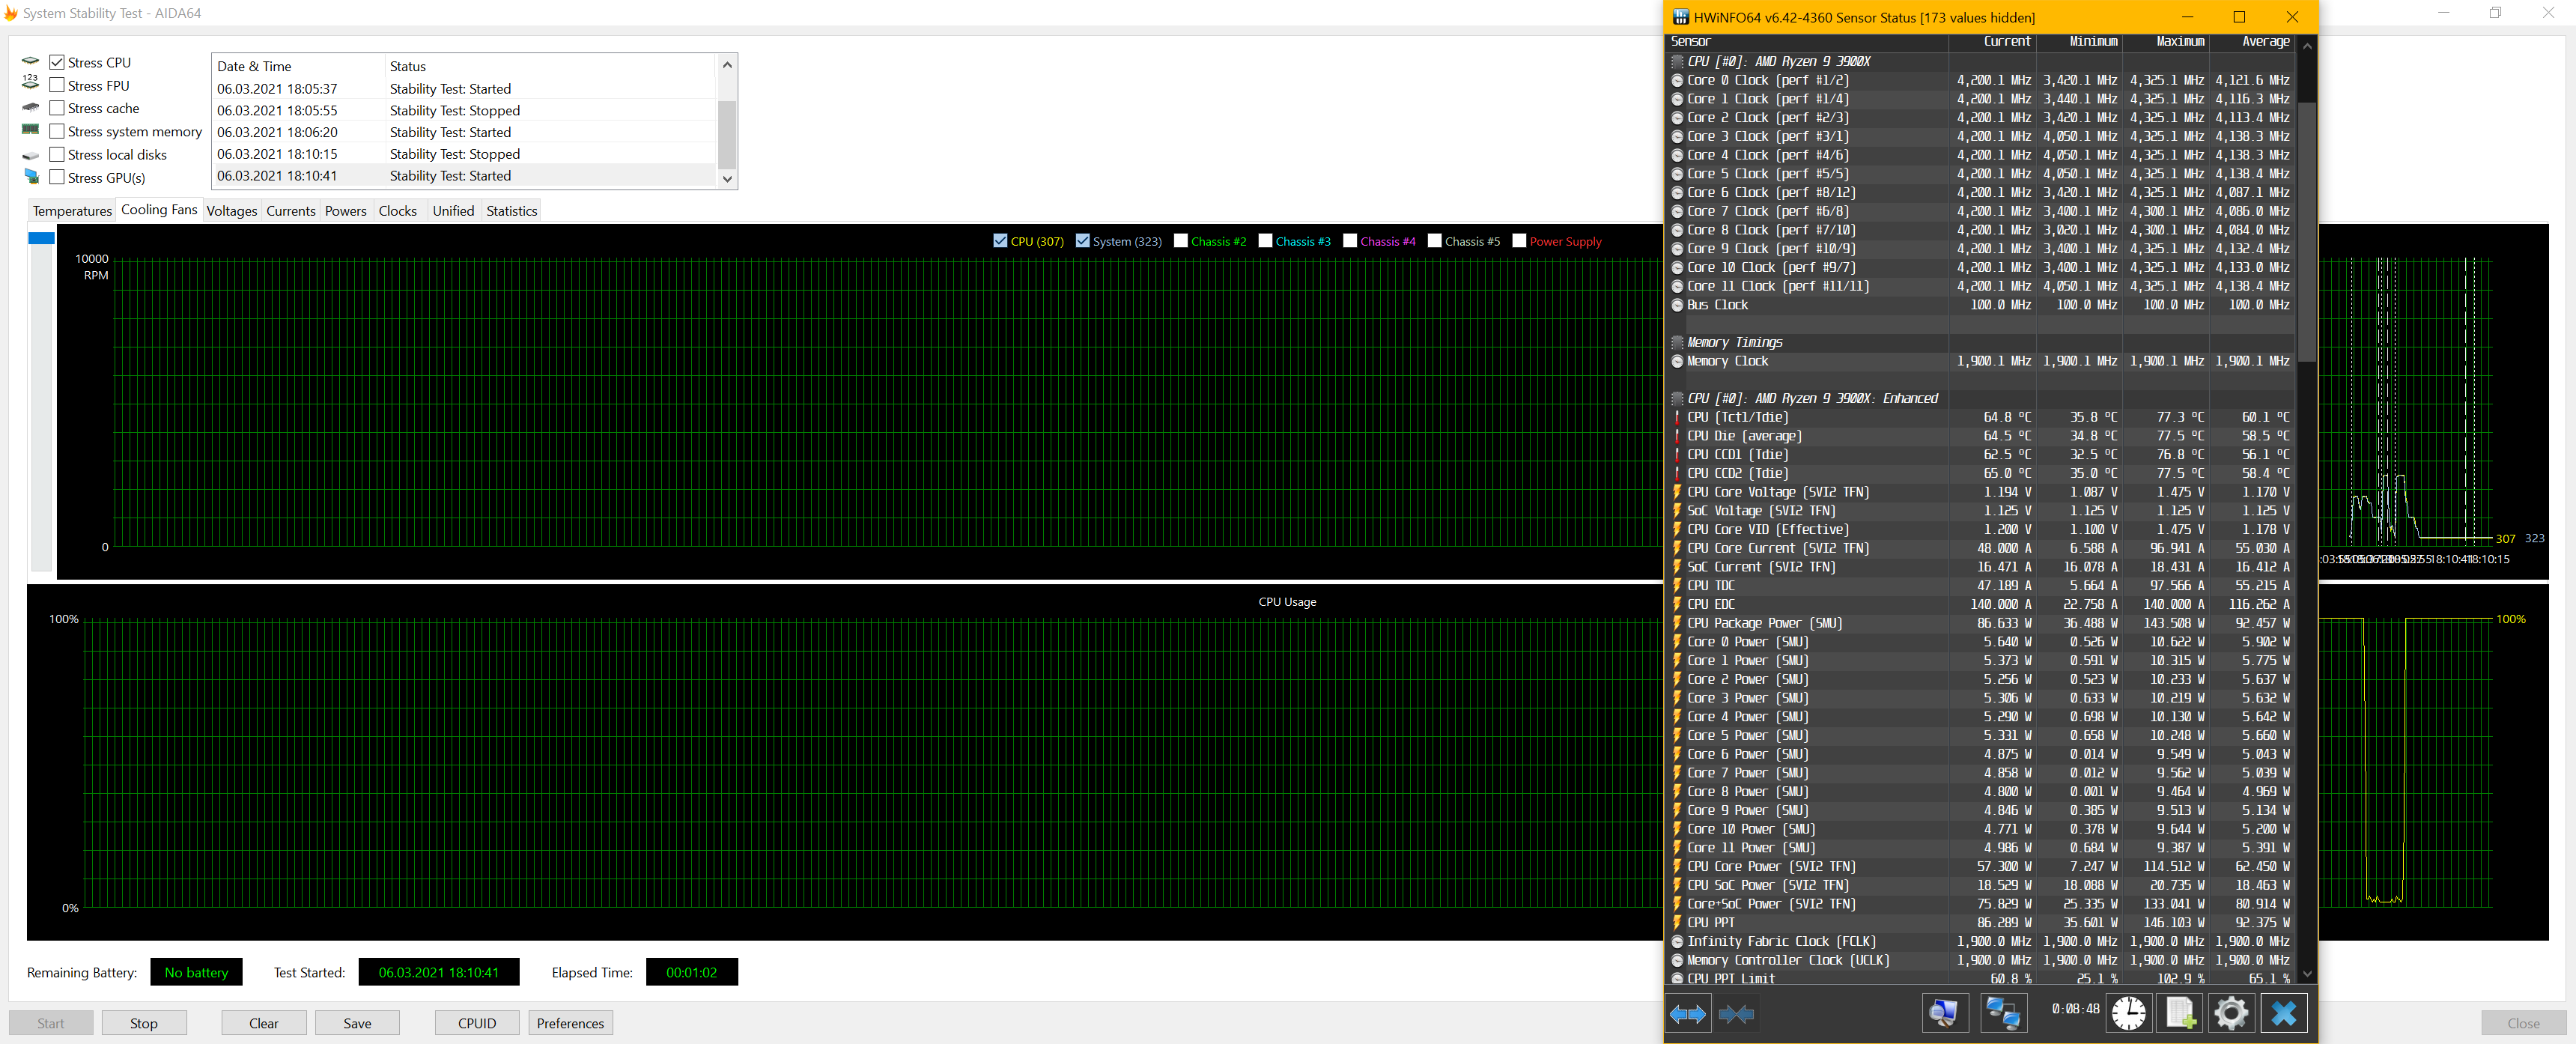Enable the Stress FPU checkbox
Screen dimensions: 2576x1044
tap(57, 86)
